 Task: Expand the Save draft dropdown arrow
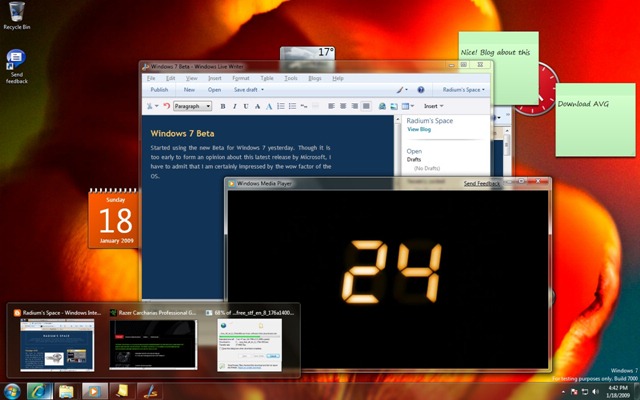(x=262, y=90)
